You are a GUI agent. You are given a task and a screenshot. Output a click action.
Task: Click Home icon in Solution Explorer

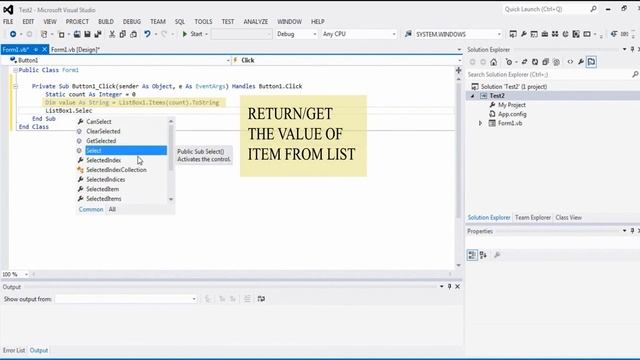click(x=493, y=62)
